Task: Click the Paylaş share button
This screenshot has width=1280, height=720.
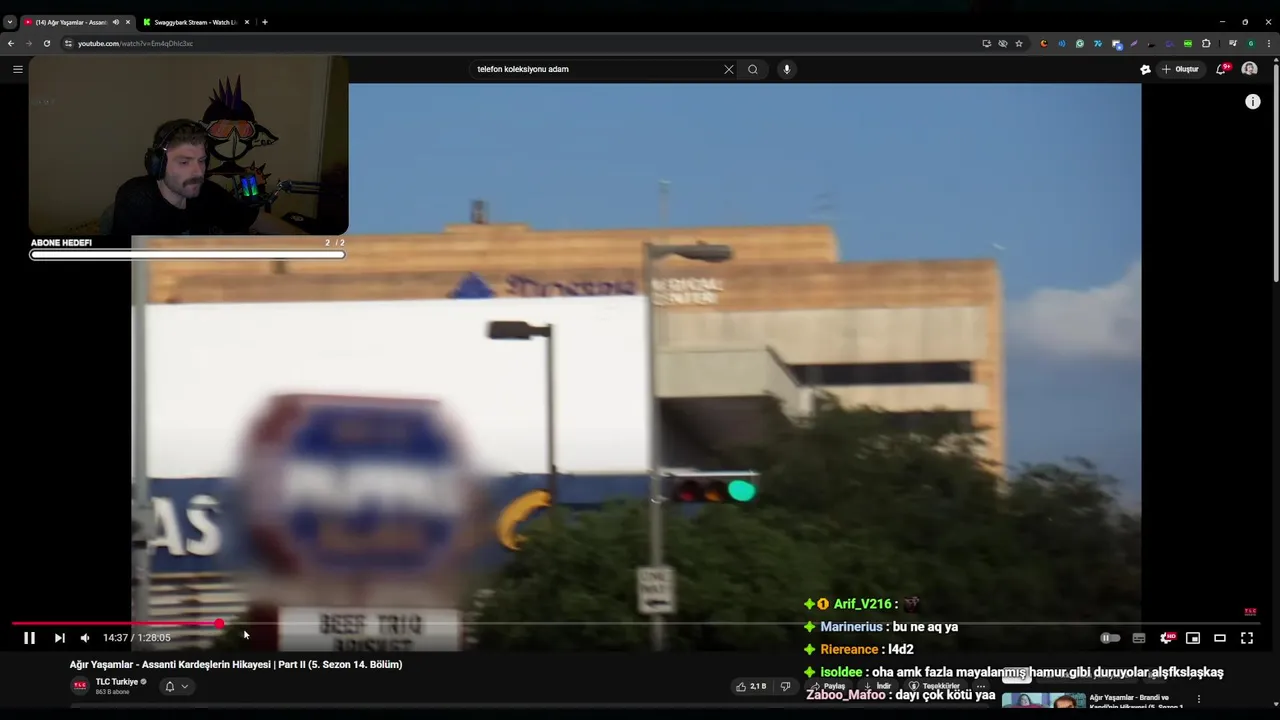Action: 829,686
